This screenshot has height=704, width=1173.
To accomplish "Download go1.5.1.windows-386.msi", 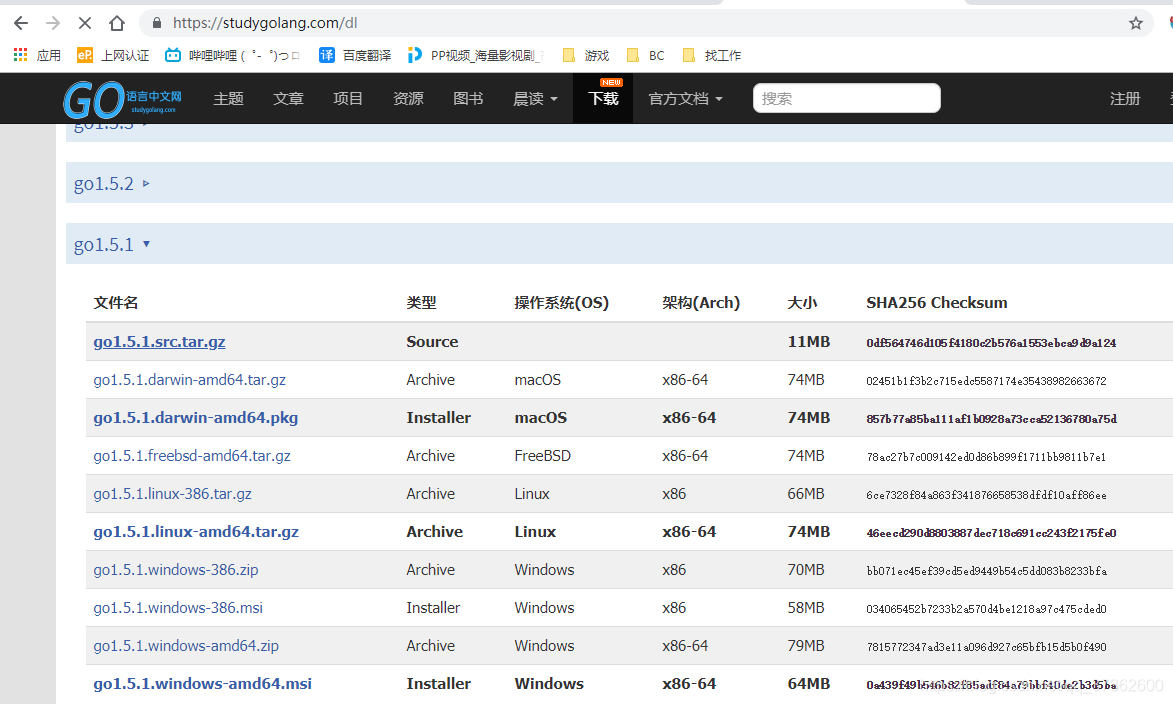I will tap(178, 607).
